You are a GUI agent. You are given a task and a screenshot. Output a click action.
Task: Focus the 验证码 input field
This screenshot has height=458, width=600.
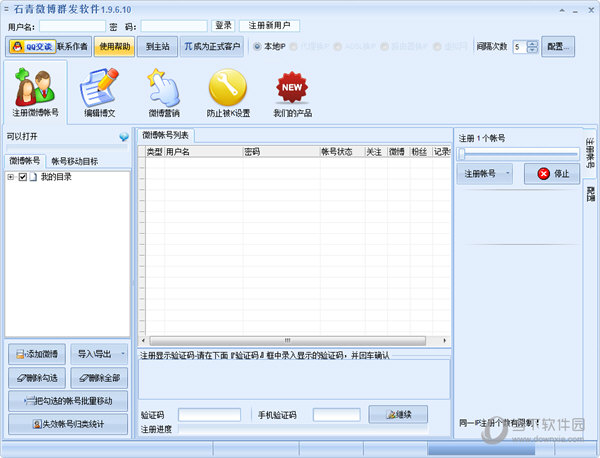[209, 415]
